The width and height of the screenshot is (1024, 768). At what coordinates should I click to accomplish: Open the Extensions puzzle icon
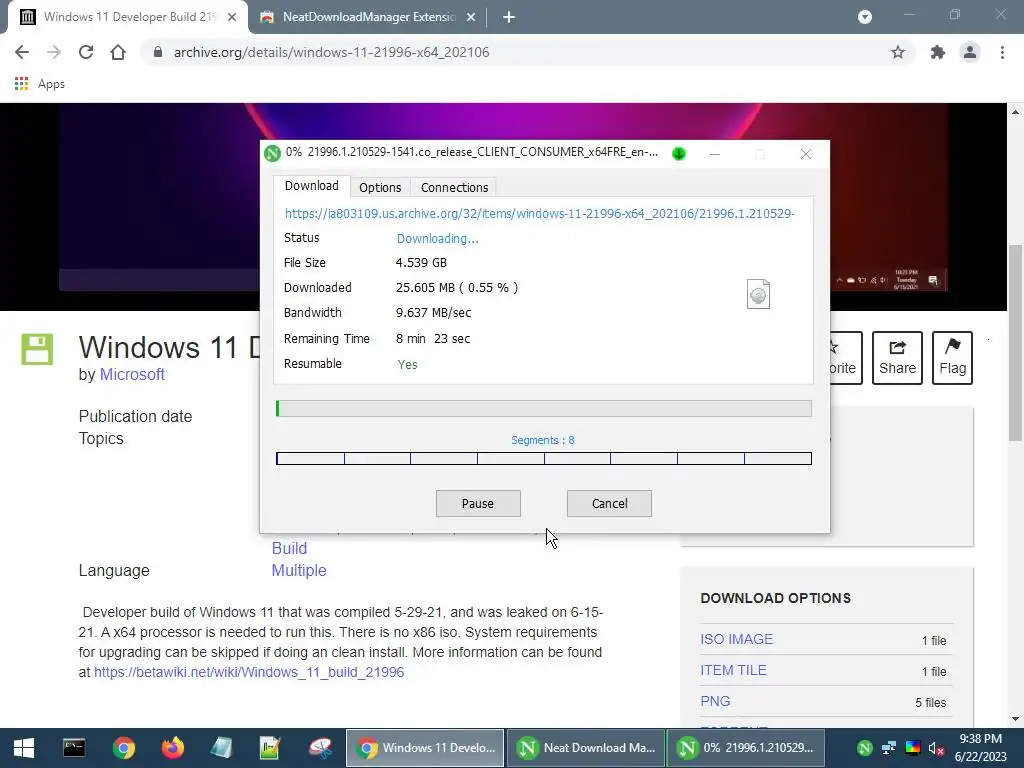[938, 52]
